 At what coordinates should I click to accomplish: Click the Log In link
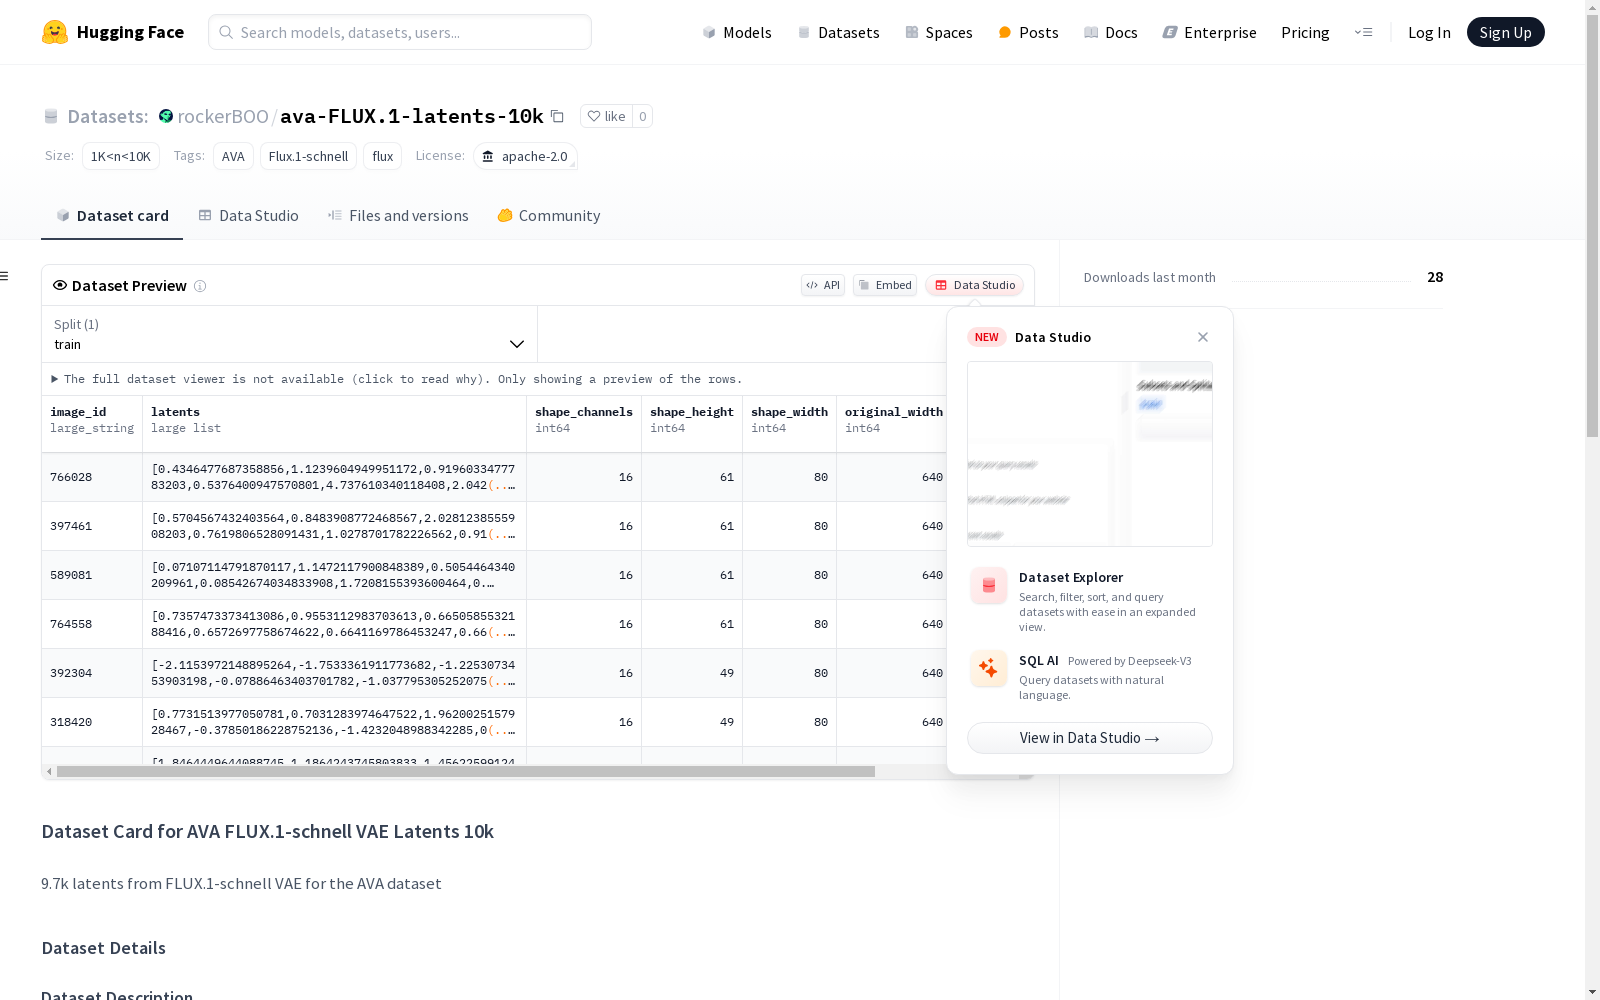tap(1429, 32)
